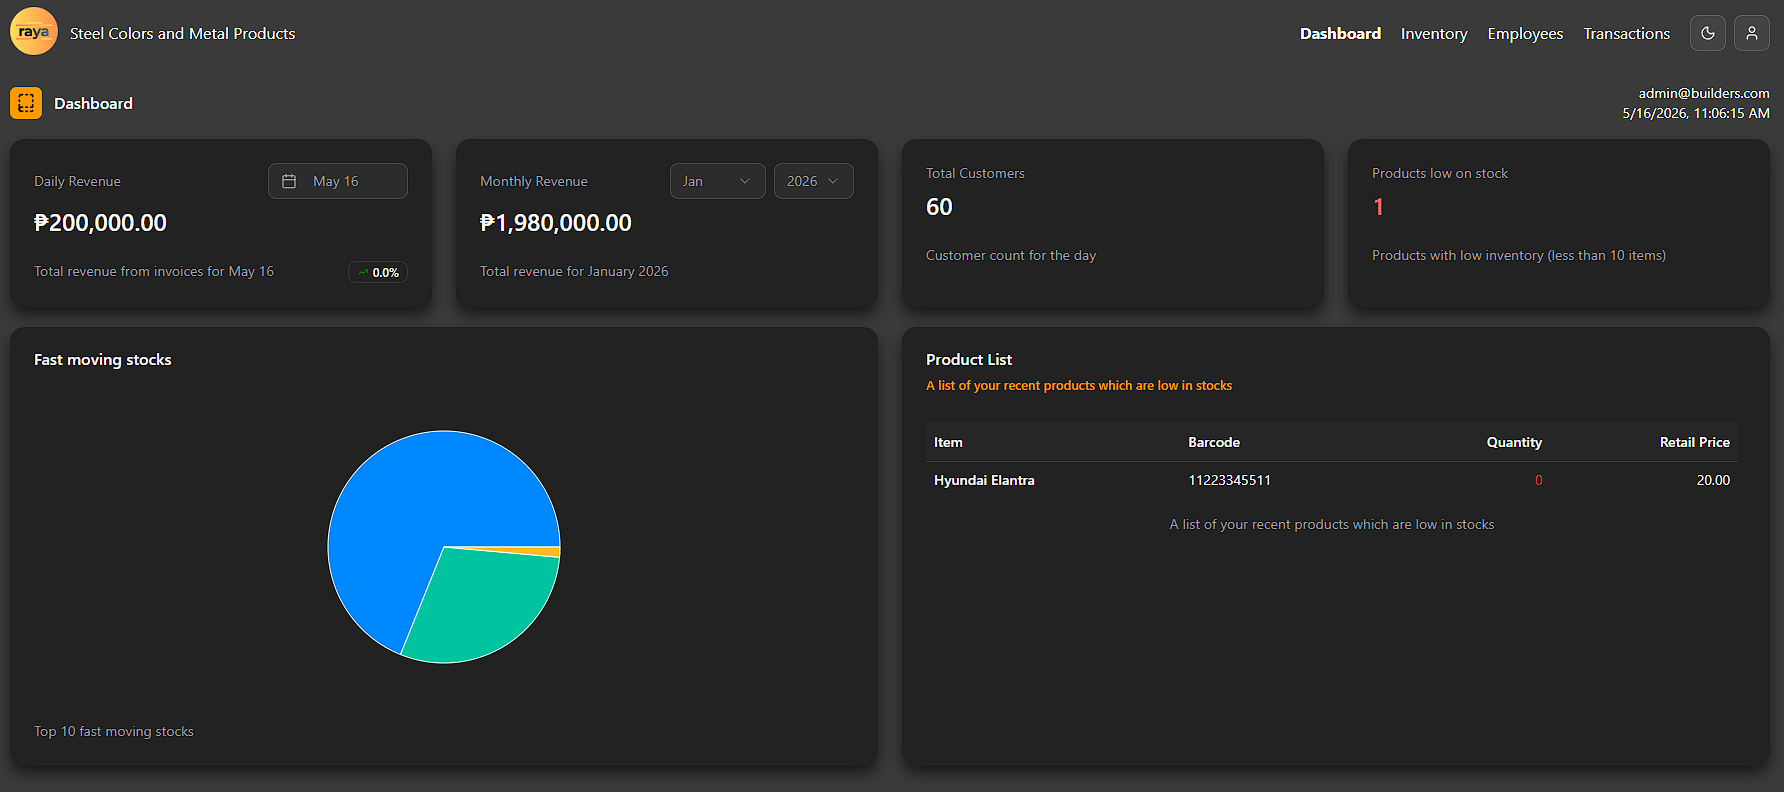
Task: Click the admin@builders.com email text
Action: coord(1704,93)
